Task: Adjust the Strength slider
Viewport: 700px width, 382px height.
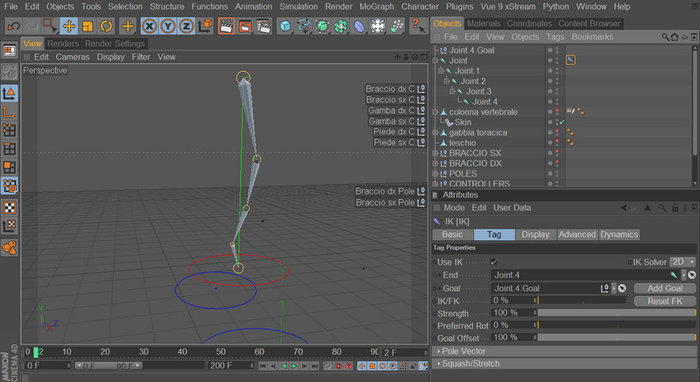Action: click(617, 313)
